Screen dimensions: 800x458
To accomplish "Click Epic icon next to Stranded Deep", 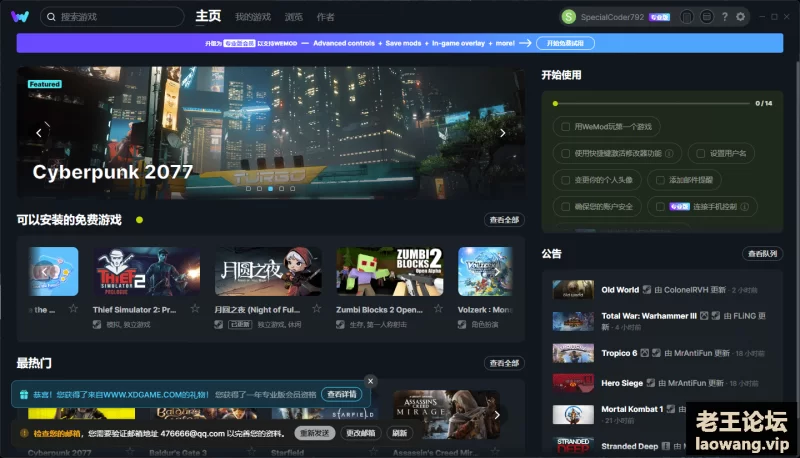I will (665, 446).
